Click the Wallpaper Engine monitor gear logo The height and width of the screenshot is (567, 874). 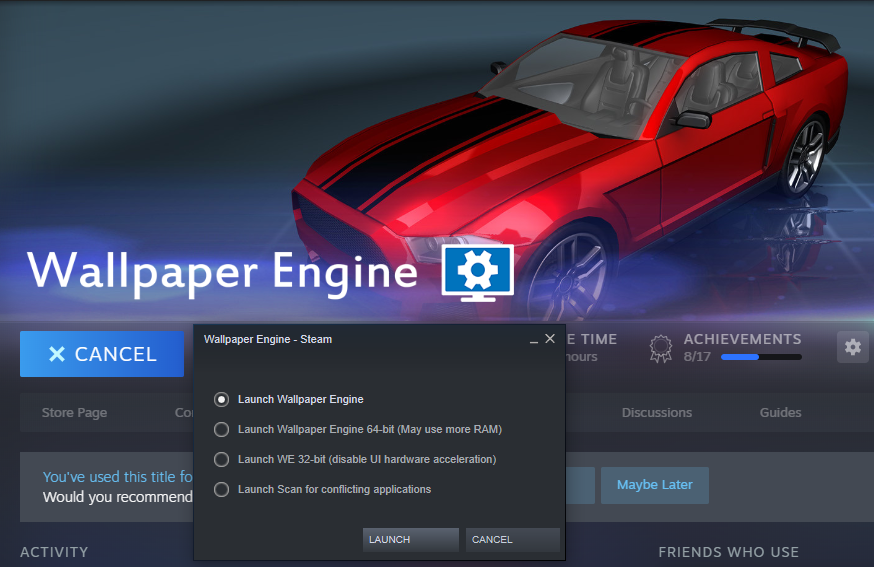[x=478, y=272]
